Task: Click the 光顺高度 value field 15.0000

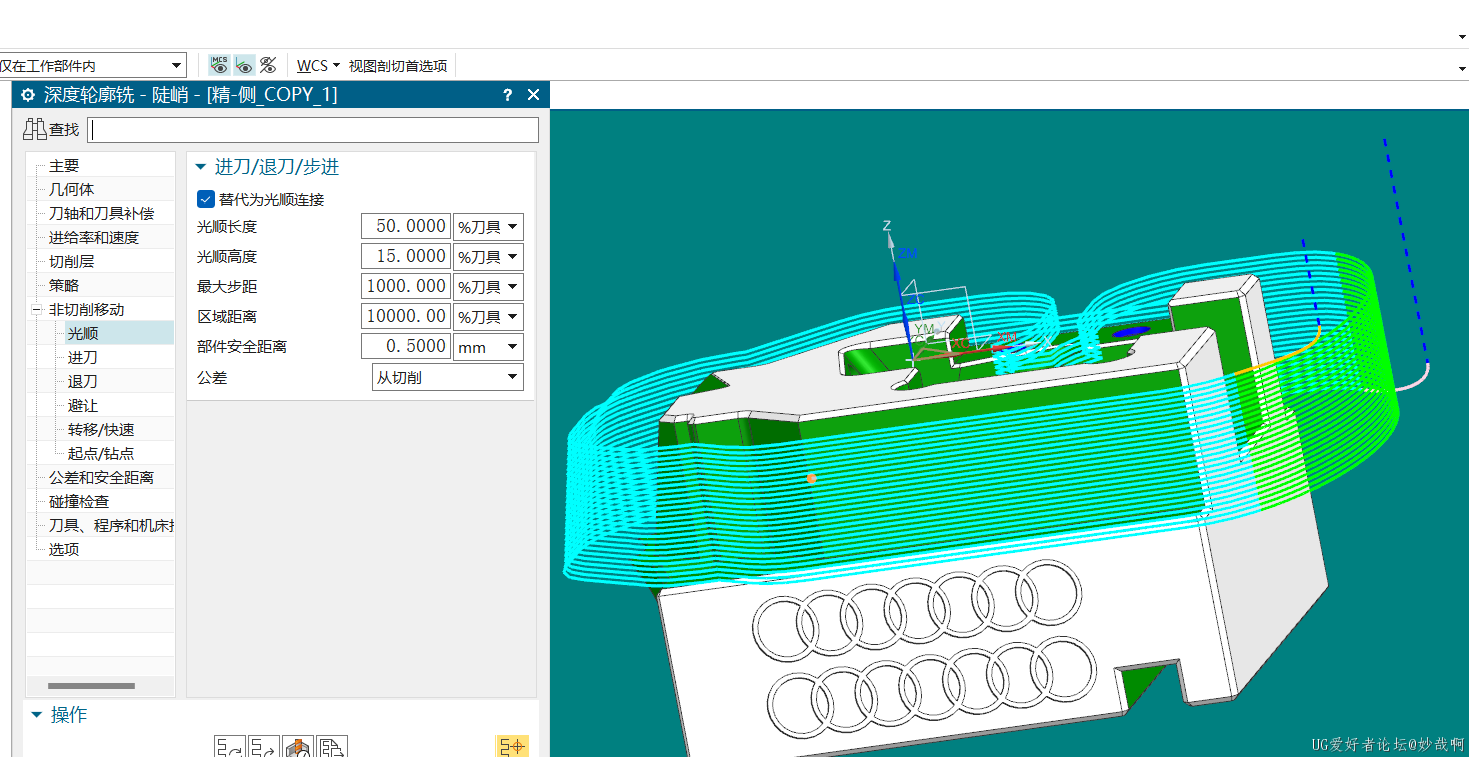Action: point(406,257)
